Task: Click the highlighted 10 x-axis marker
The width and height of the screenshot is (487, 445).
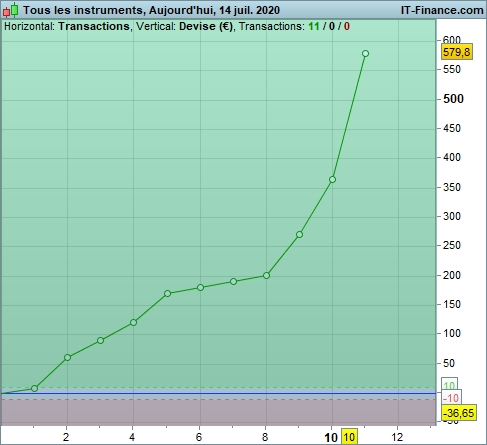Action: point(349,437)
